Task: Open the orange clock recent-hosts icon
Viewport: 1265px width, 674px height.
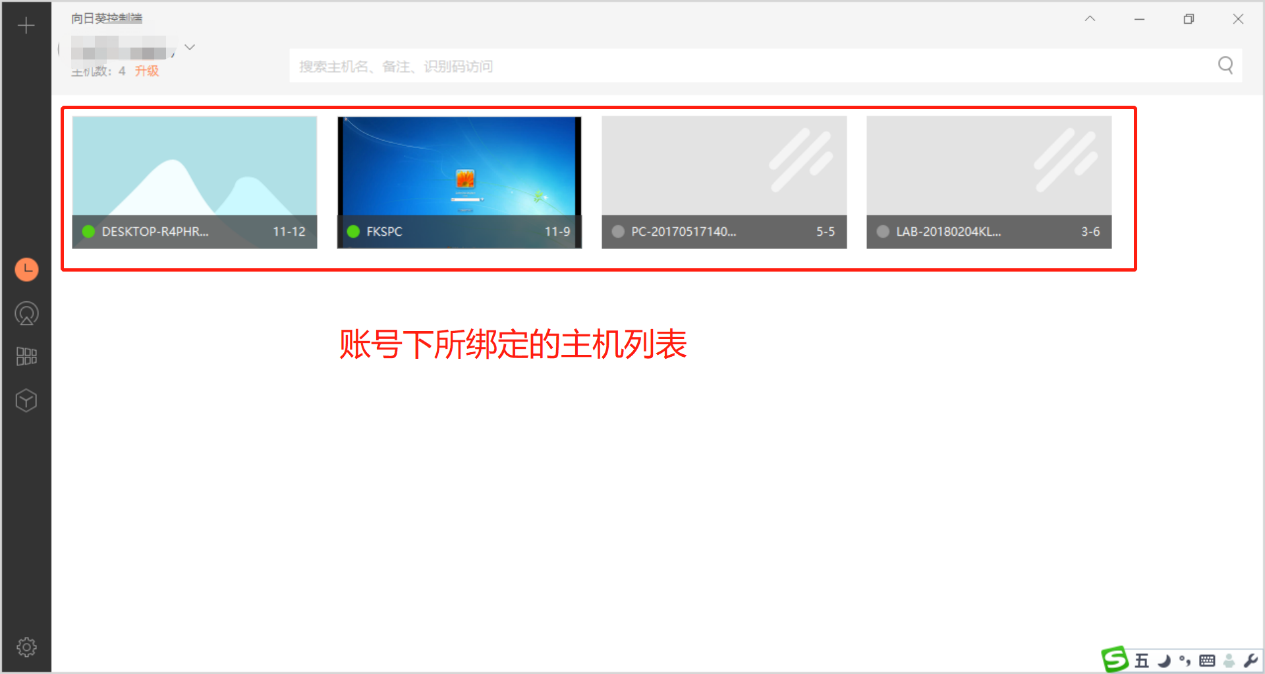Action: point(27,269)
